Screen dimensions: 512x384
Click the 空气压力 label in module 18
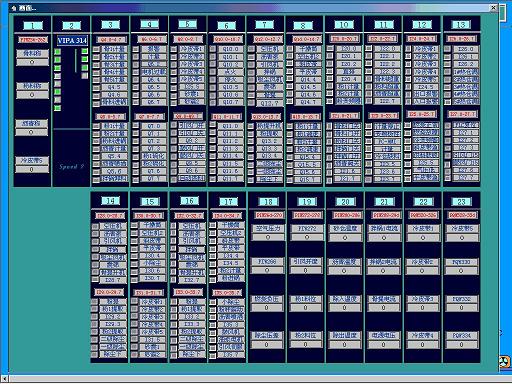click(268, 229)
